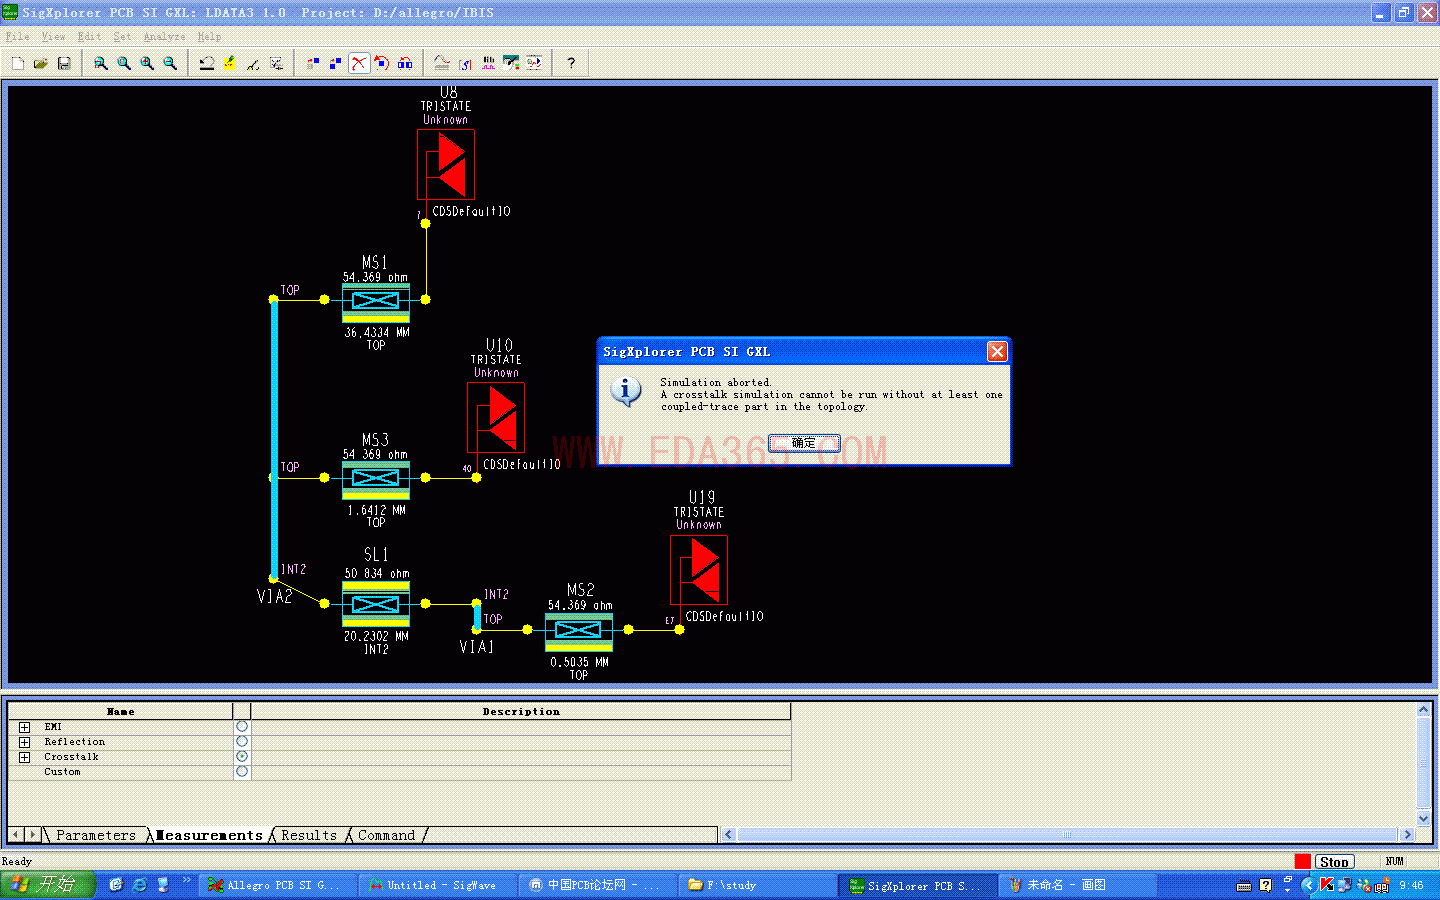Click the U10 tristate driver symbol
This screenshot has width=1440, height=900.
[496, 417]
